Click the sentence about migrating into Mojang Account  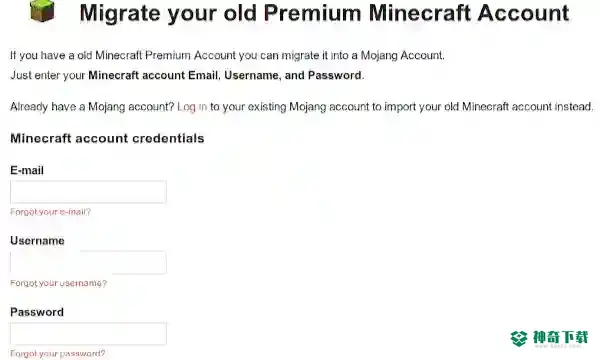(227, 55)
